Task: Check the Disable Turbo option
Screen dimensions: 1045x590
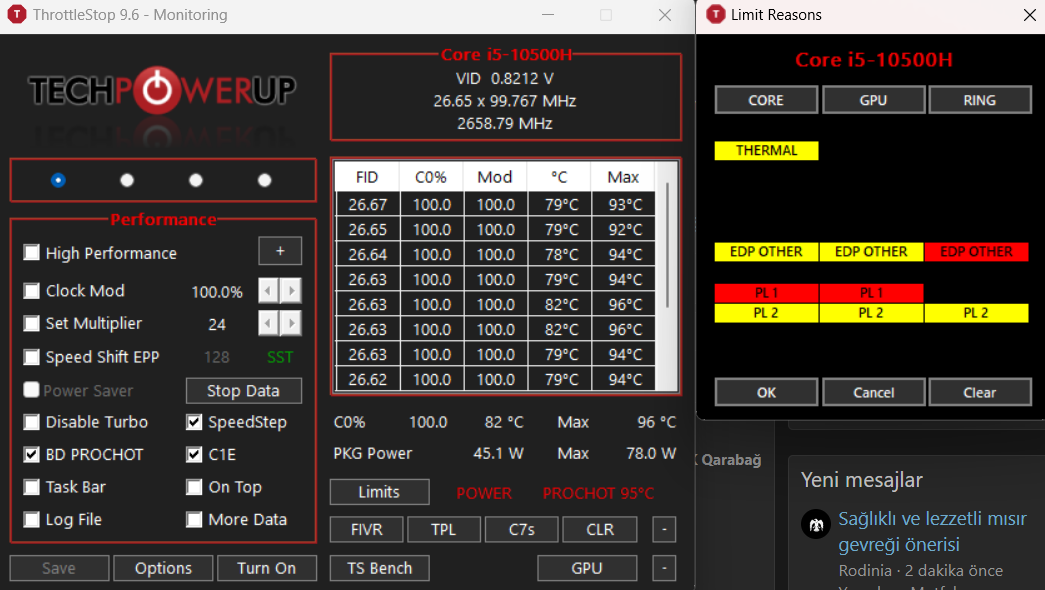Action: [31, 422]
